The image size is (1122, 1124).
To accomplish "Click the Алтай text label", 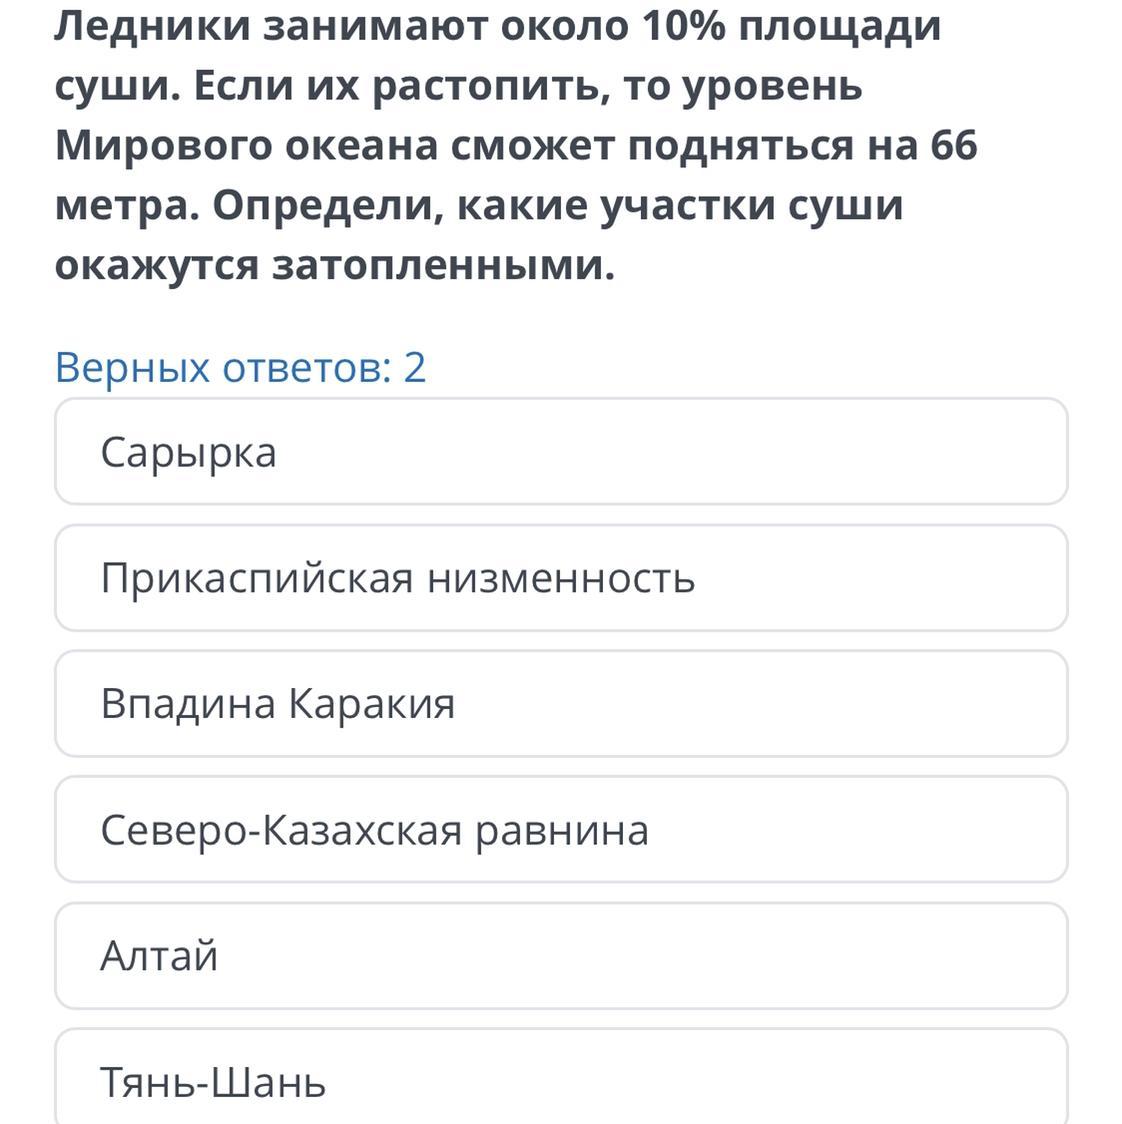I will pyautogui.click(x=159, y=957).
